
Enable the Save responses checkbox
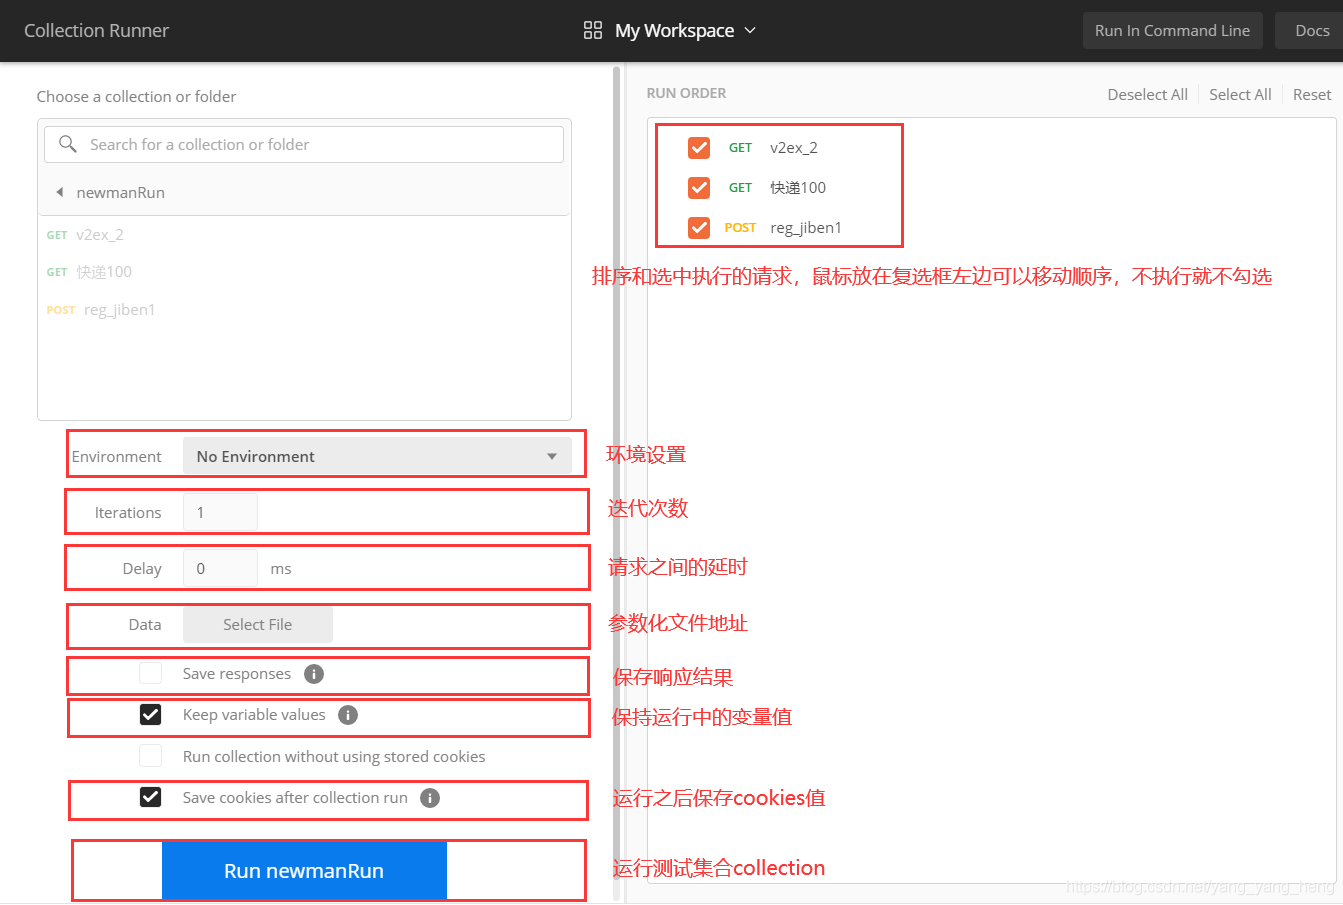(x=150, y=674)
